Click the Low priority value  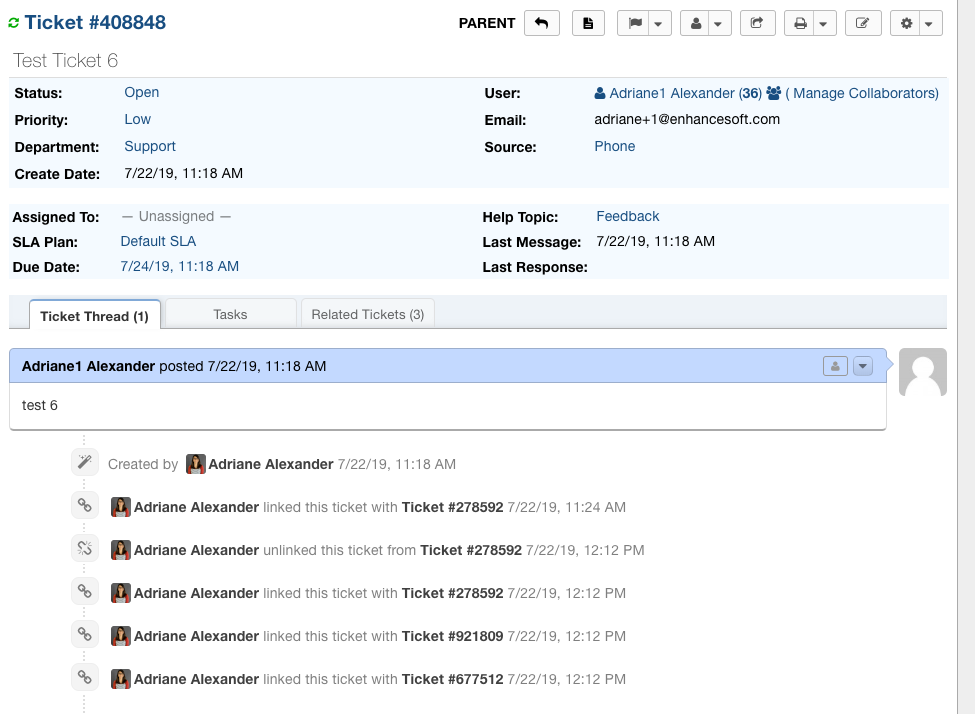pos(137,119)
